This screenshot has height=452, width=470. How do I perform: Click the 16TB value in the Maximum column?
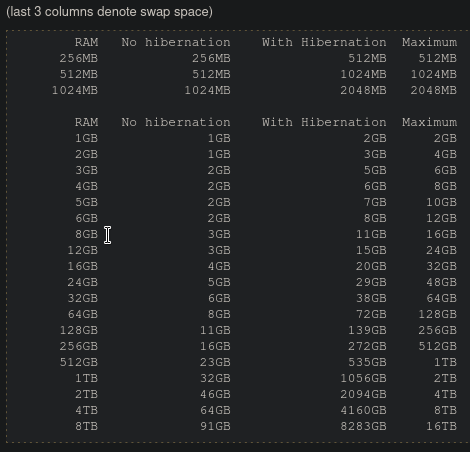coord(441,426)
